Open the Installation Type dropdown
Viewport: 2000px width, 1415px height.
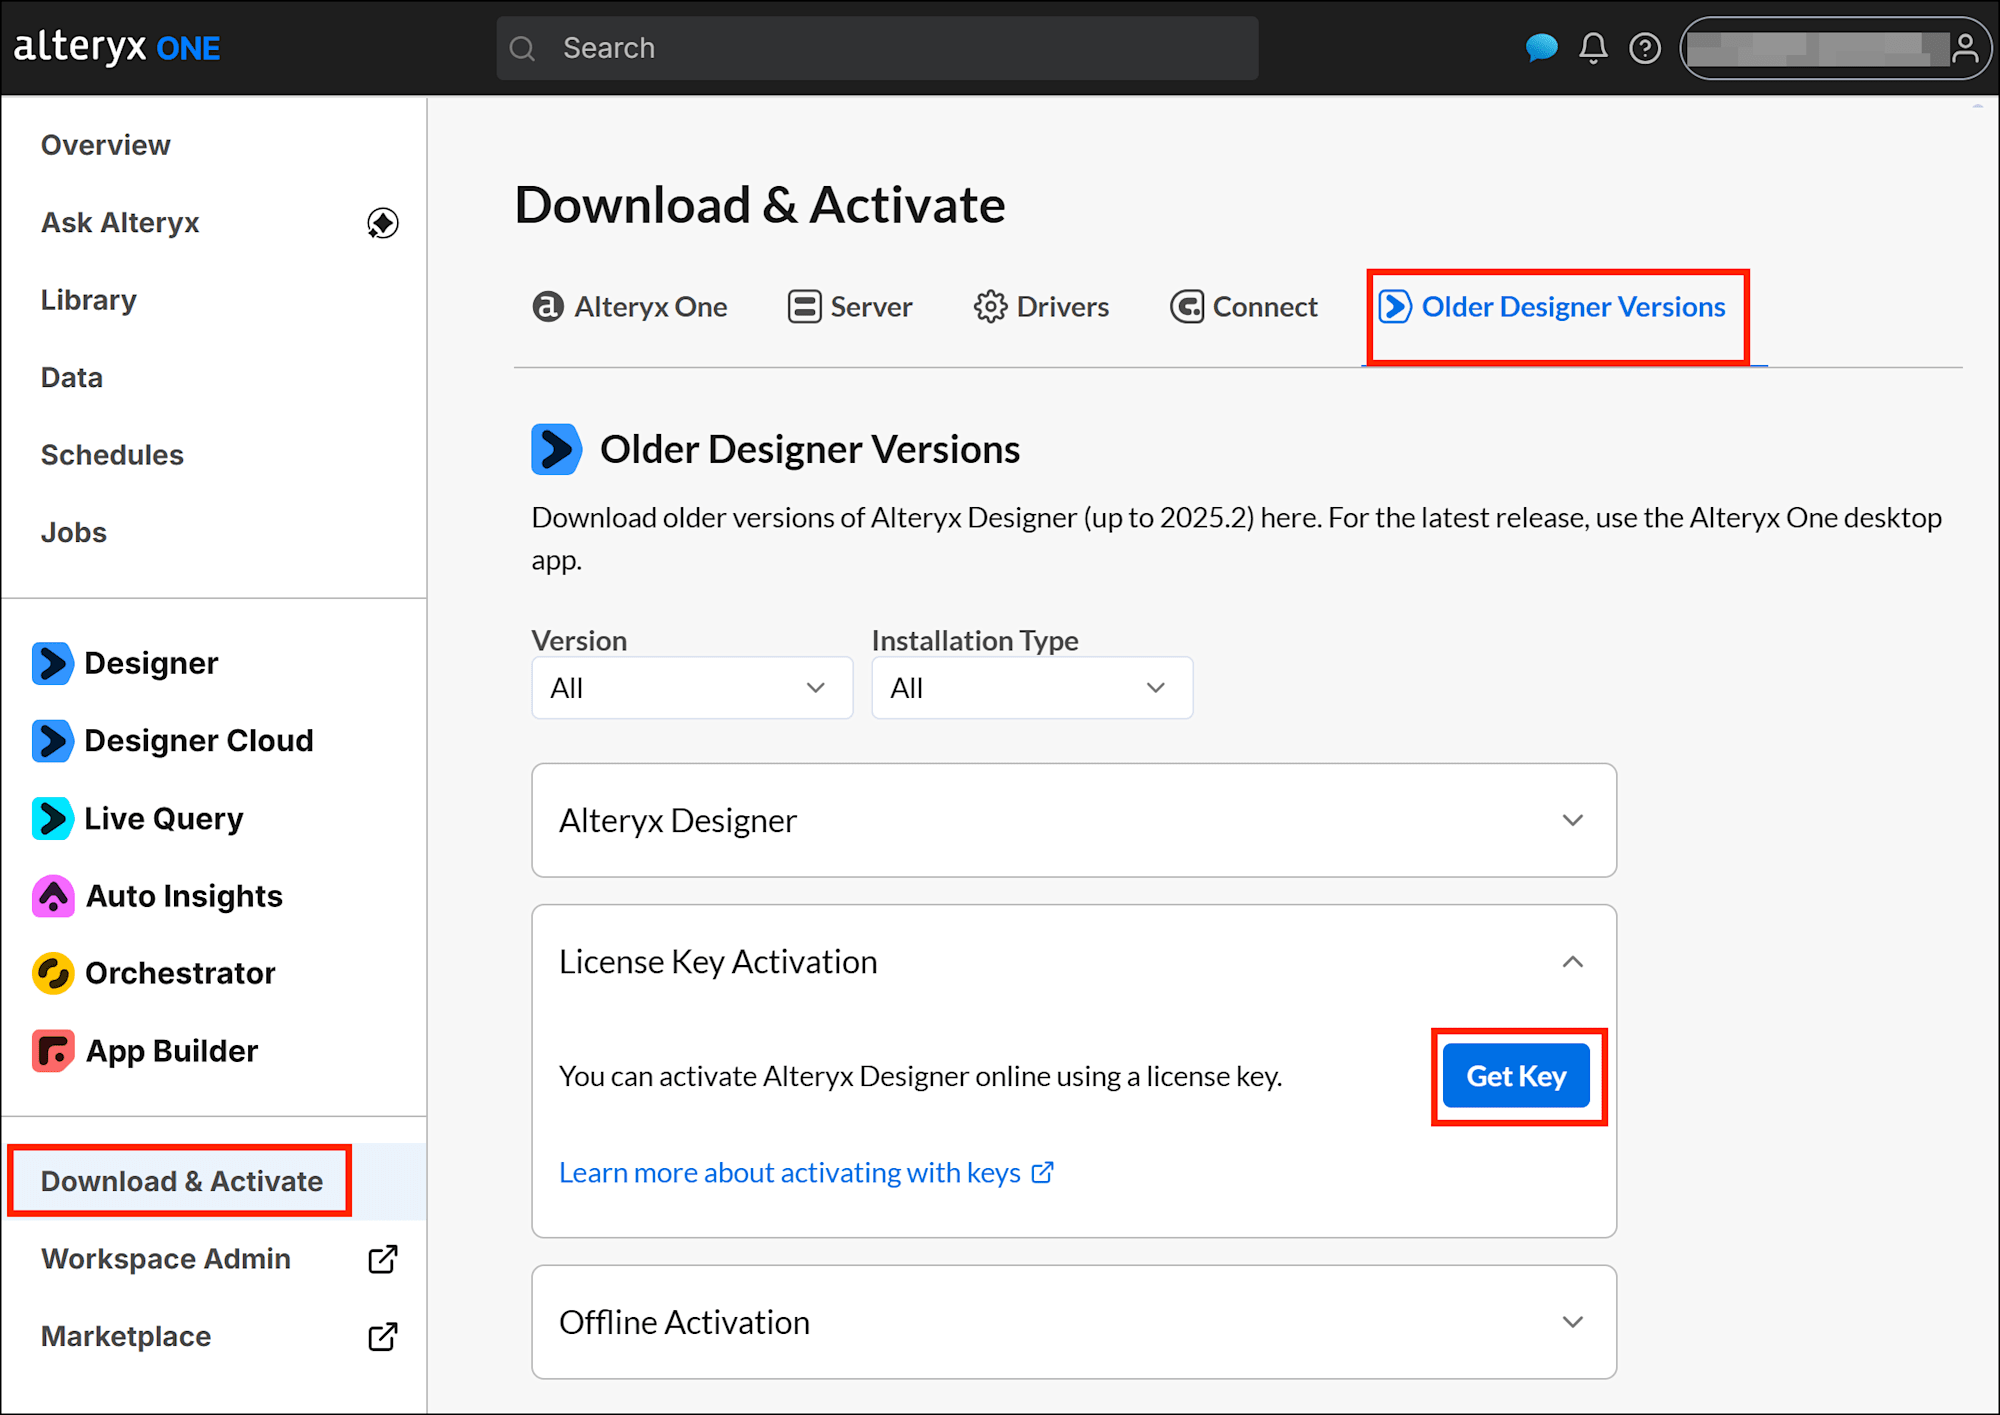pyautogui.click(x=1032, y=688)
